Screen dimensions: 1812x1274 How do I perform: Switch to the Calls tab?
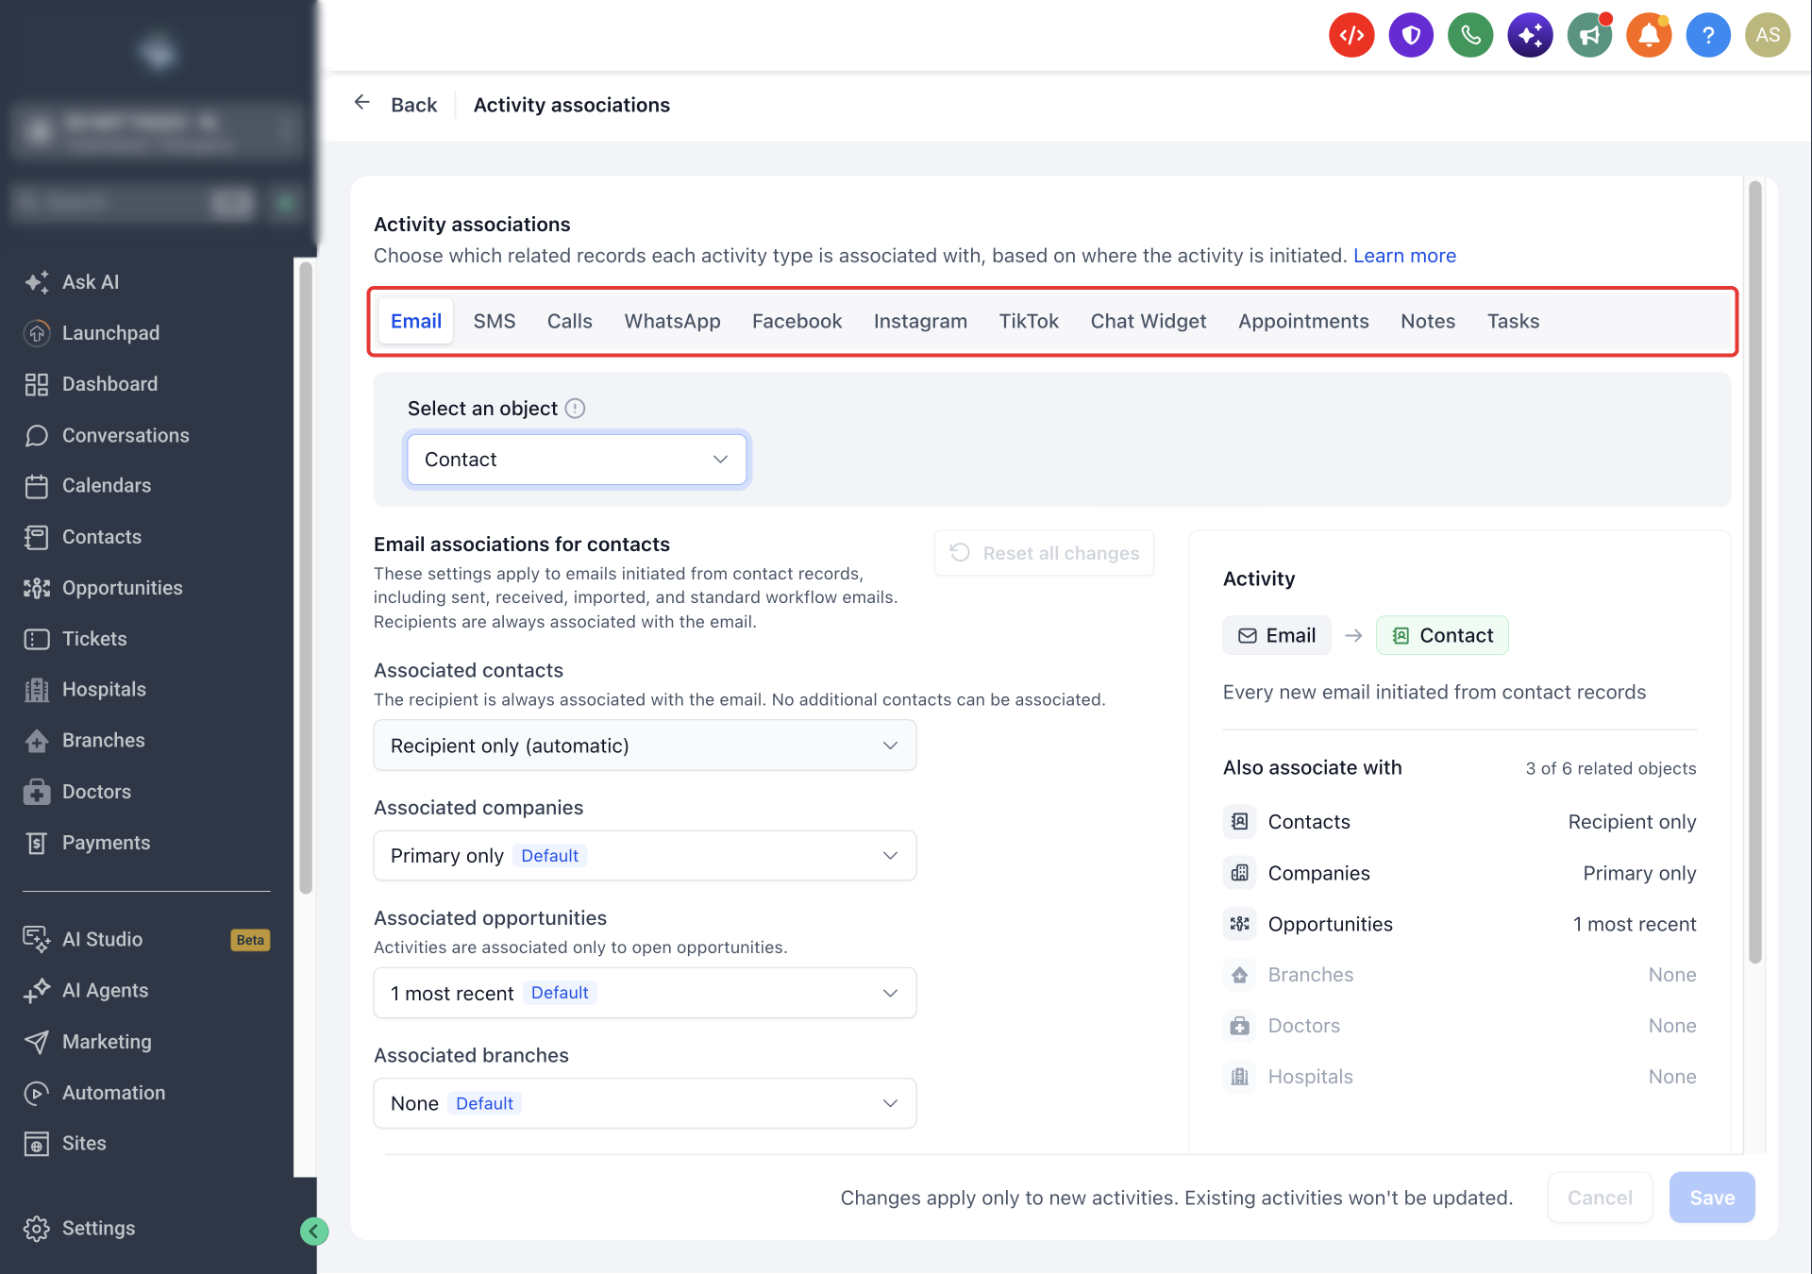570,321
